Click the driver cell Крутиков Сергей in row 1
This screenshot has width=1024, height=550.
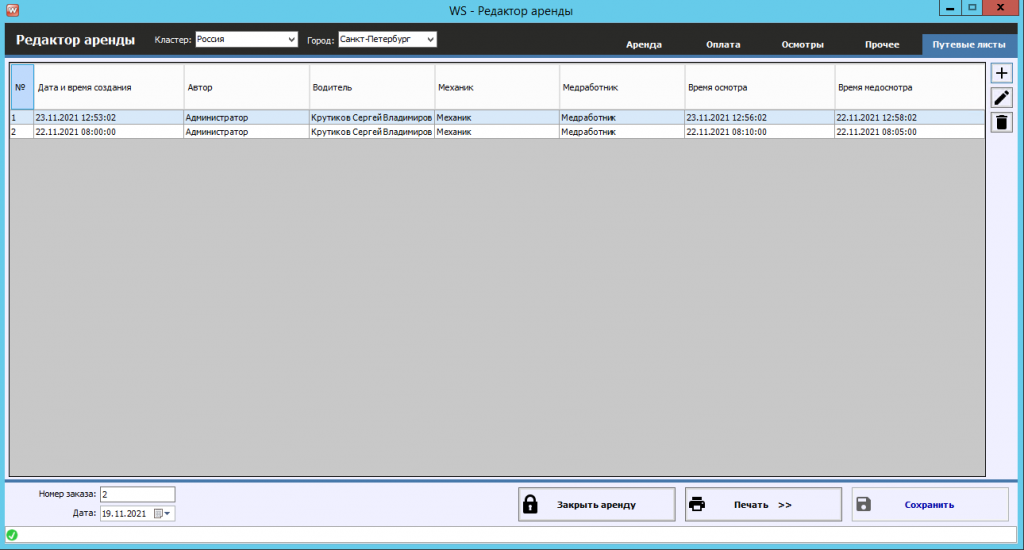tap(372, 118)
